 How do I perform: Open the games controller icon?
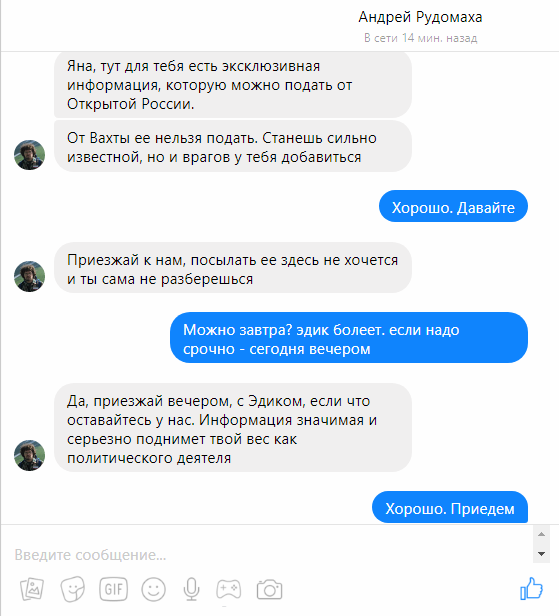tap(228, 589)
